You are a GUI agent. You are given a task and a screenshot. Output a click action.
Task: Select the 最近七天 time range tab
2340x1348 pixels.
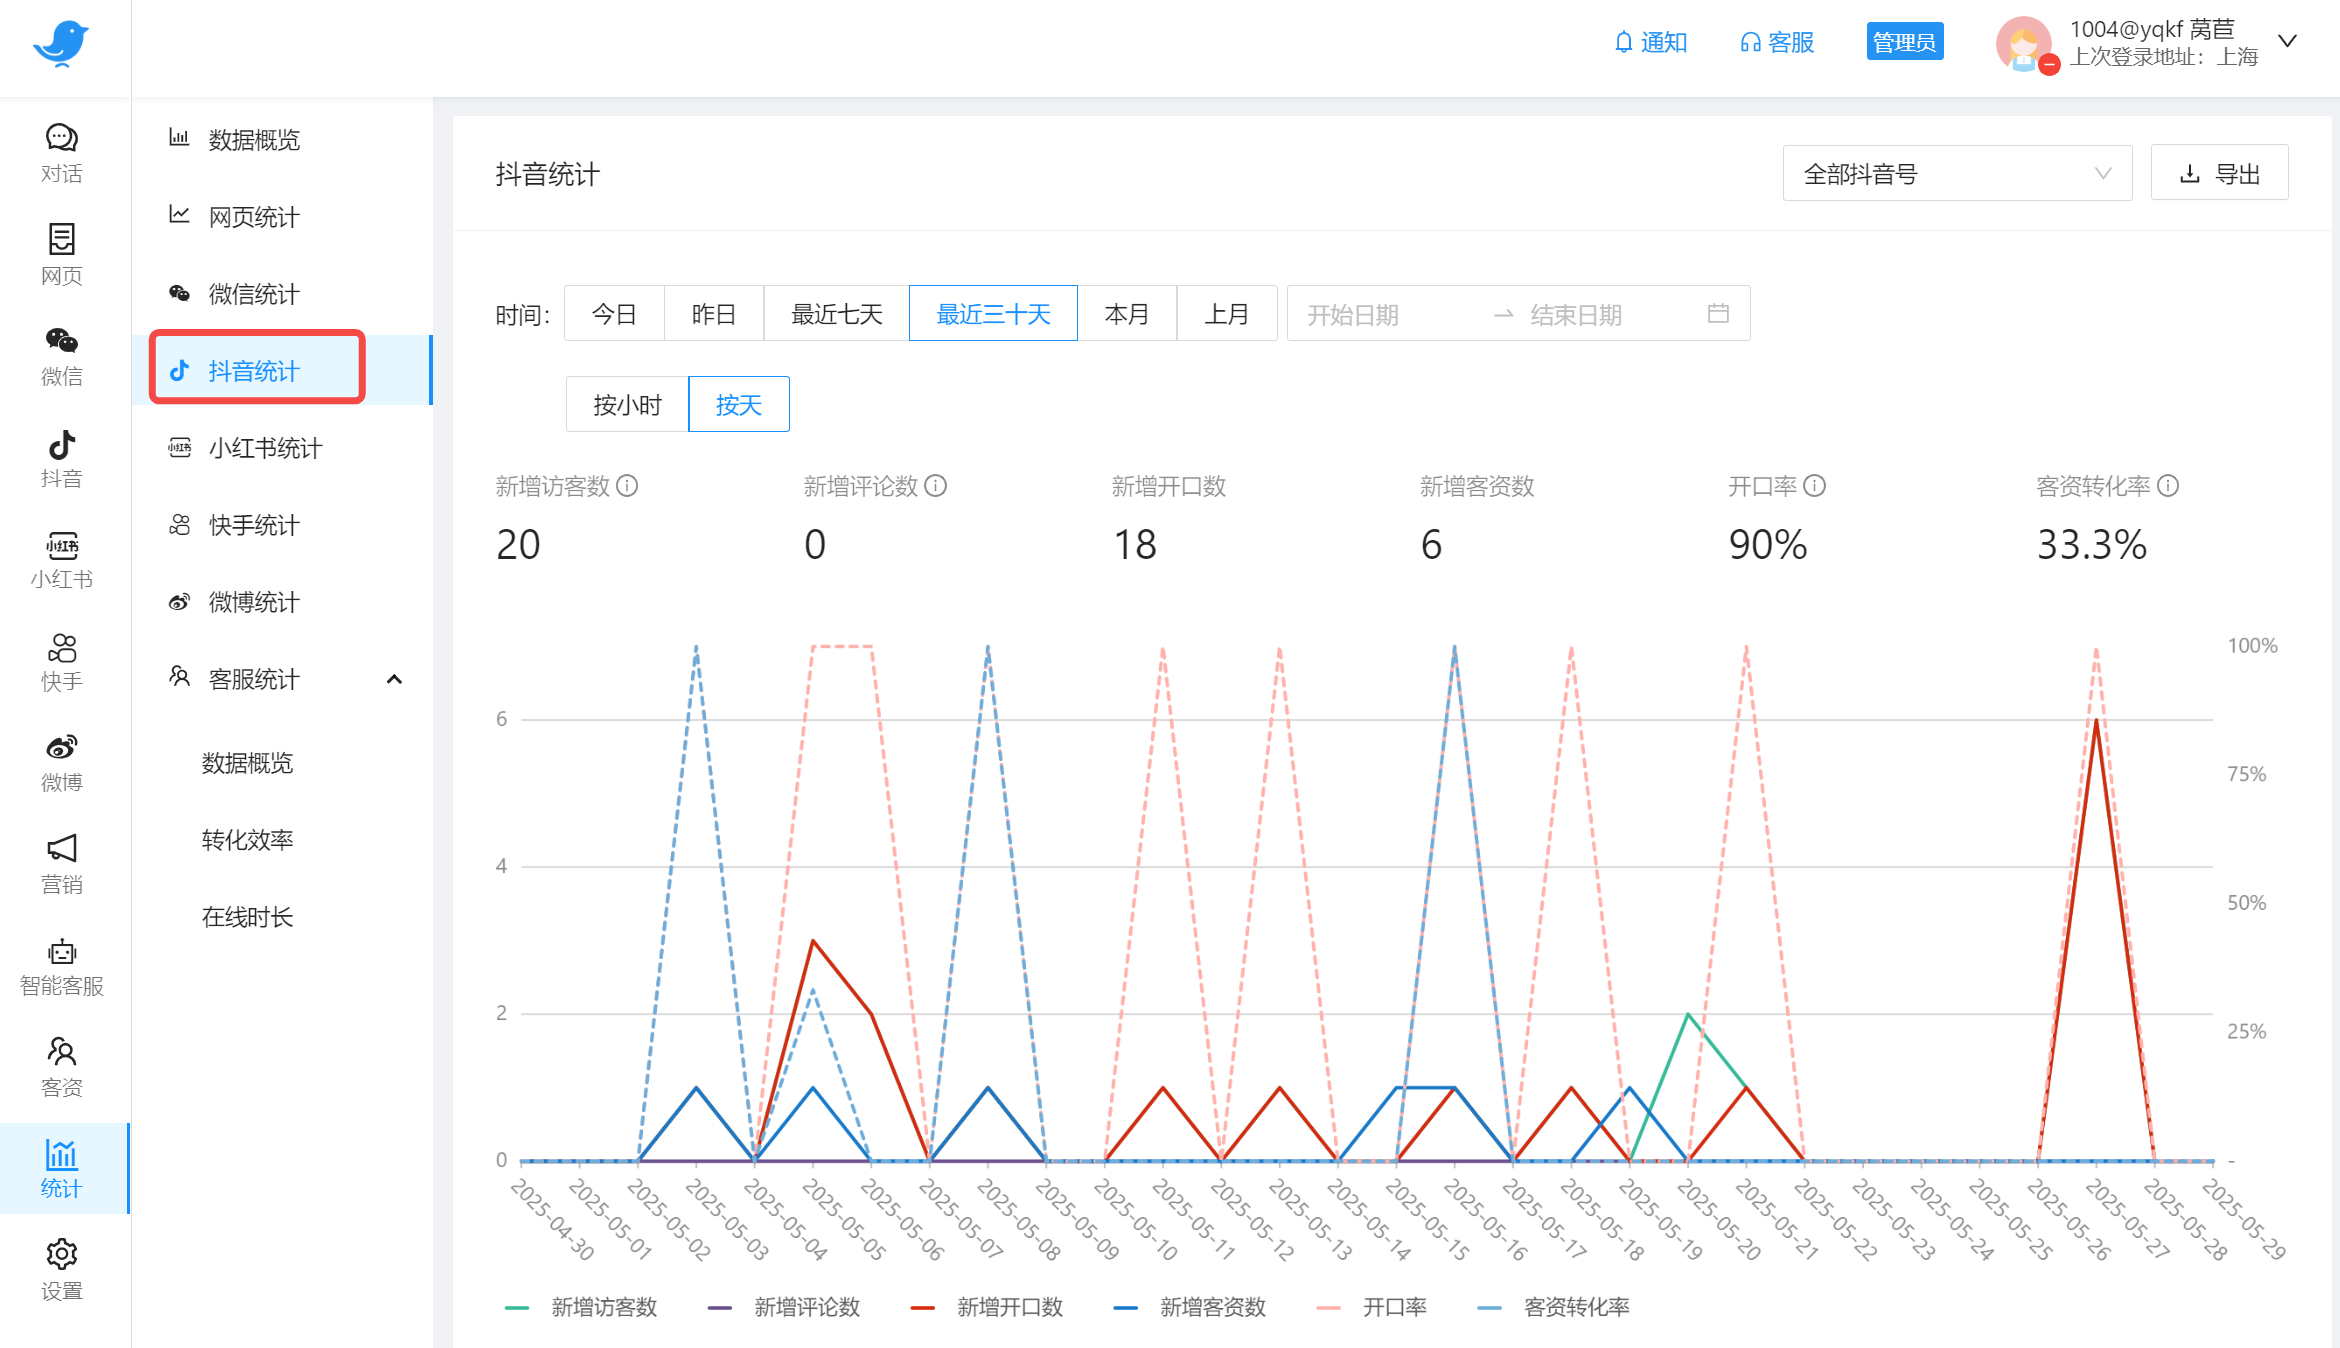tap(836, 314)
